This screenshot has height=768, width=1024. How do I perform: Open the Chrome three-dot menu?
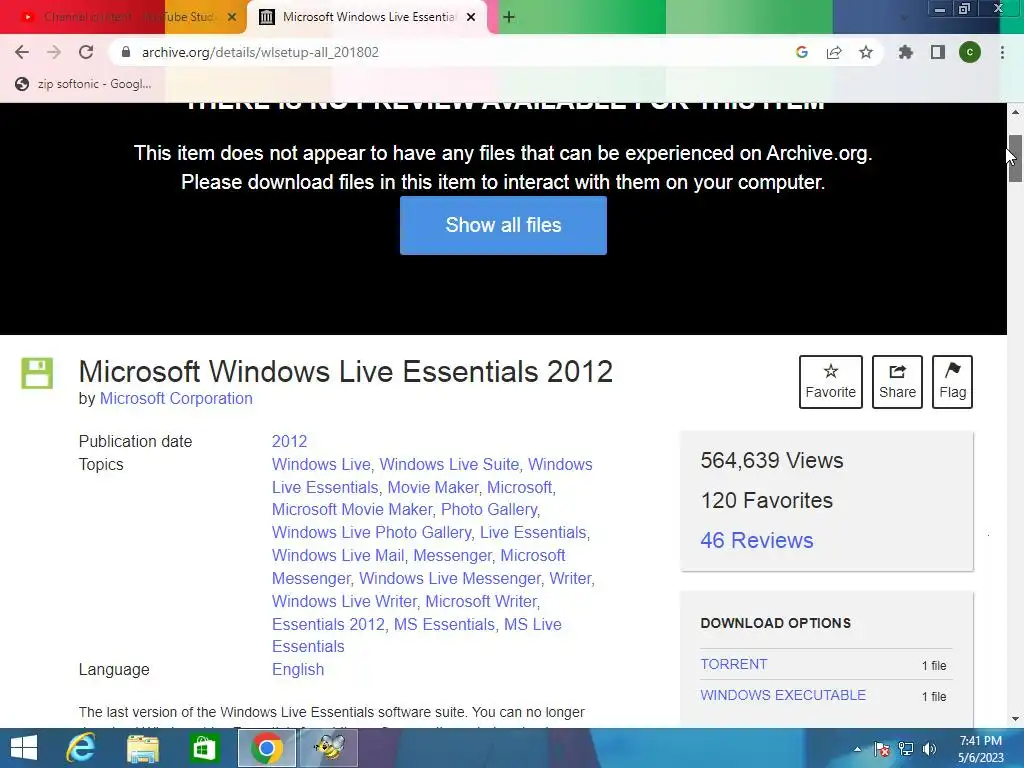coord(1002,52)
